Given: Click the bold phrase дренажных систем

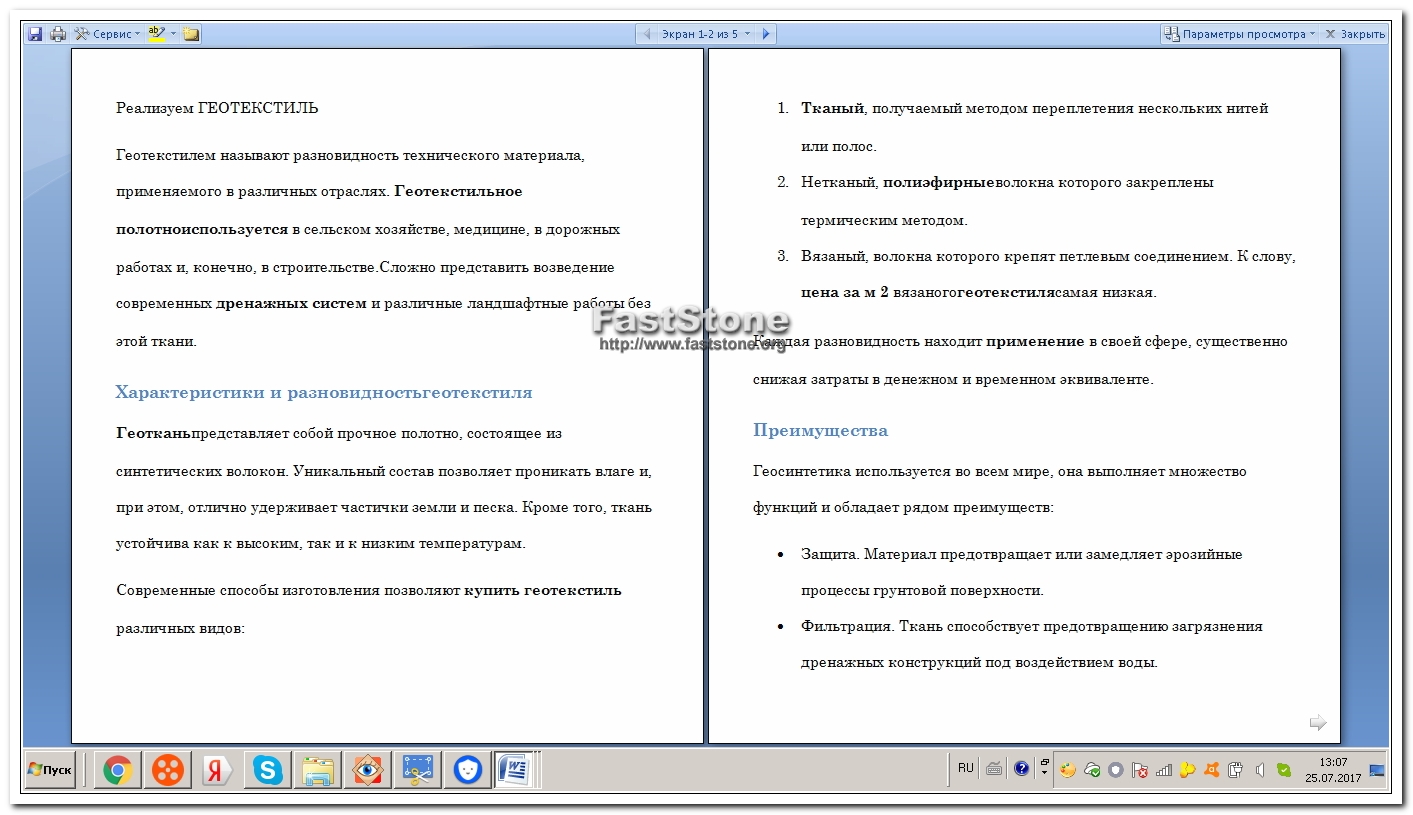Looking at the screenshot, I should click(x=292, y=304).
